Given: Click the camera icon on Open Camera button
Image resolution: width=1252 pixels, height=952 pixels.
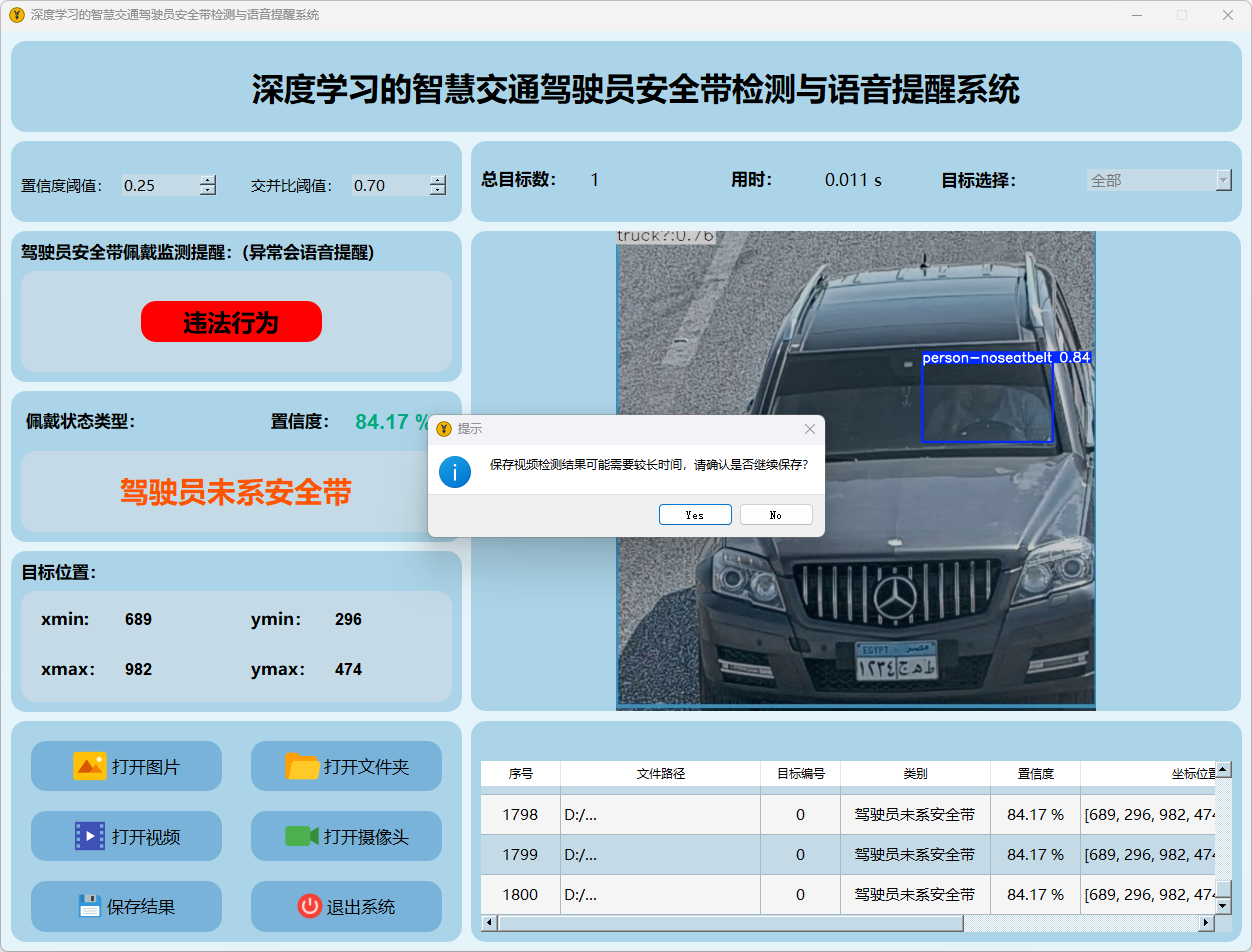Looking at the screenshot, I should 301,836.
